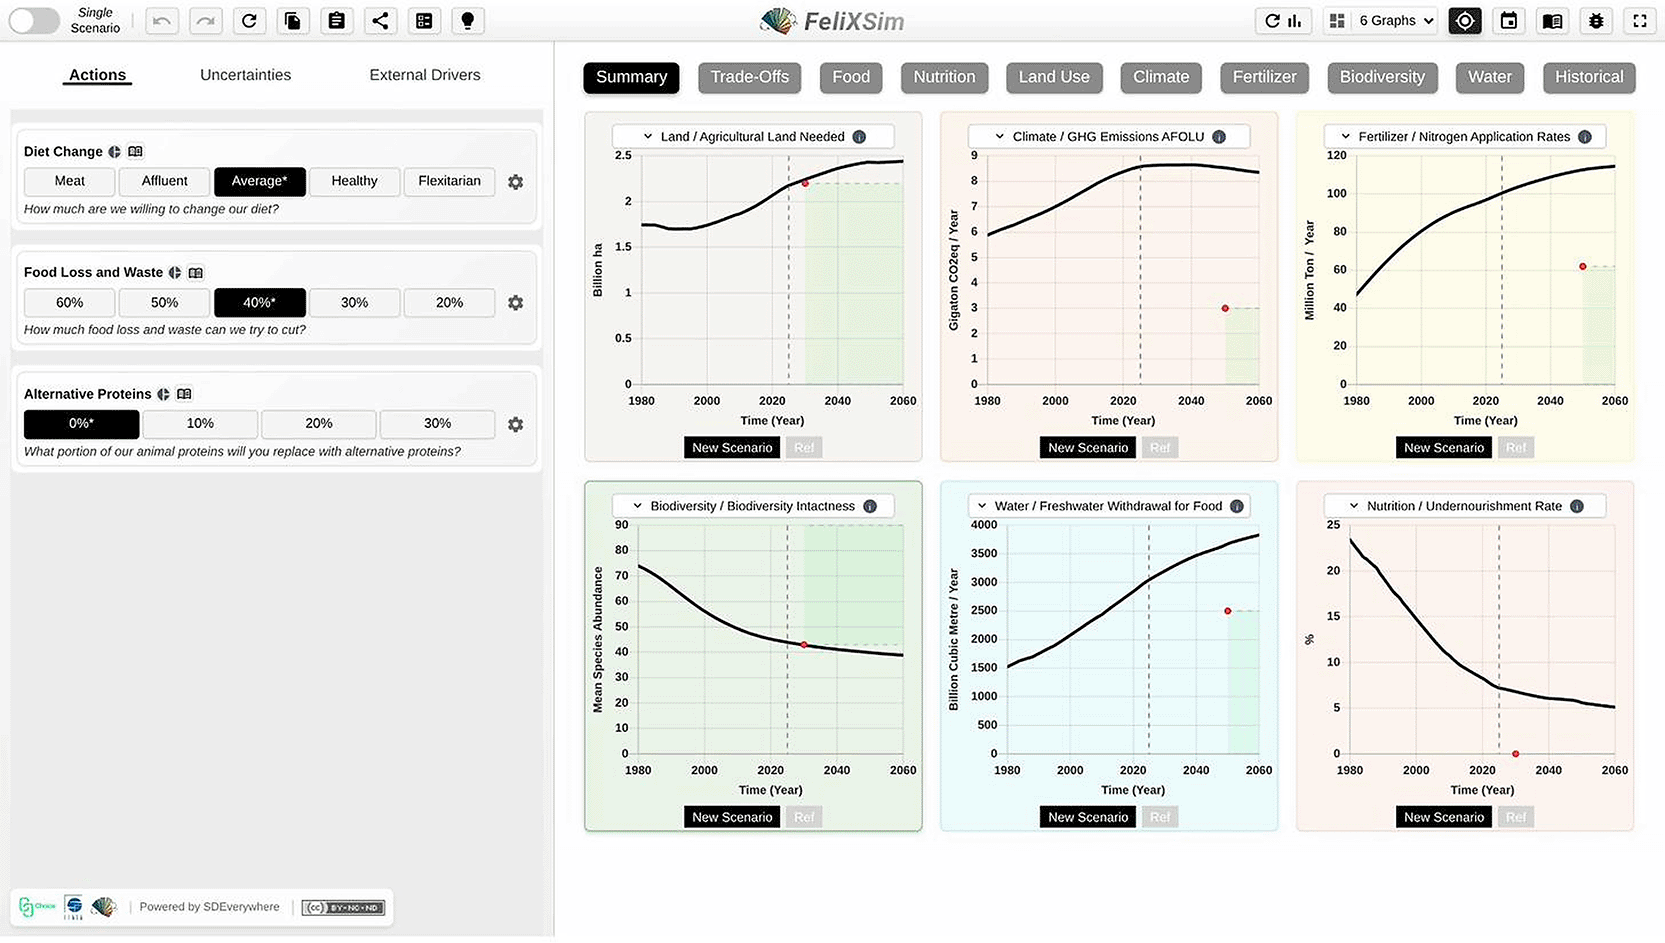Open the Uncertainties panel tab
Screen dimensions: 1665x943
(245, 75)
